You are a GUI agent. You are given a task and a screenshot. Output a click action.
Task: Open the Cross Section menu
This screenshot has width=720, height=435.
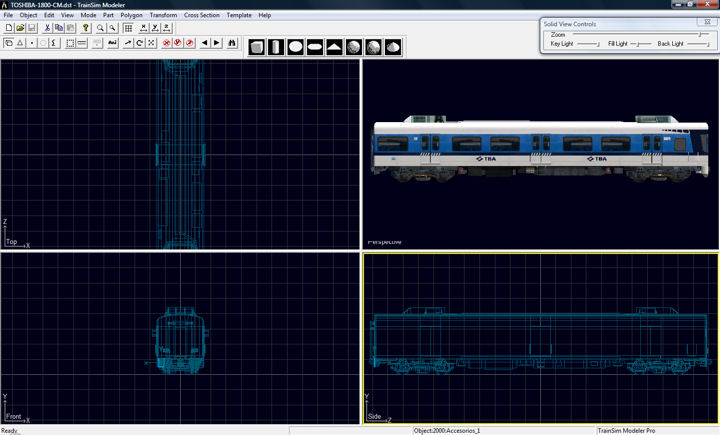(201, 16)
